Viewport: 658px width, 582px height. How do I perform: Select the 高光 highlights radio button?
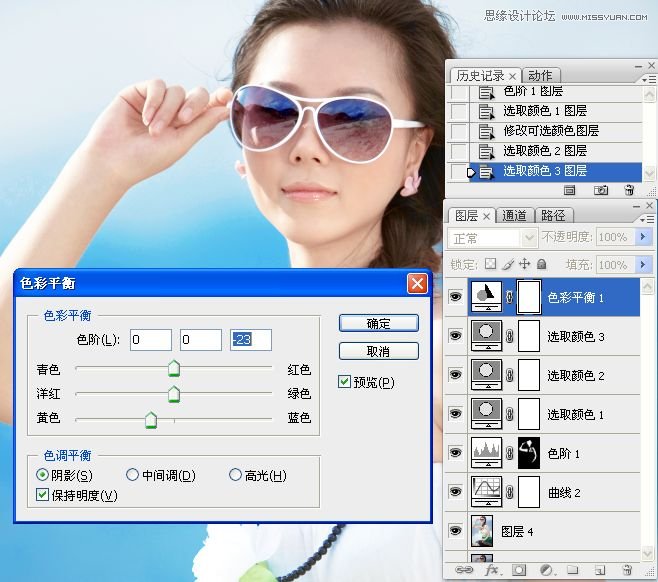click(236, 475)
